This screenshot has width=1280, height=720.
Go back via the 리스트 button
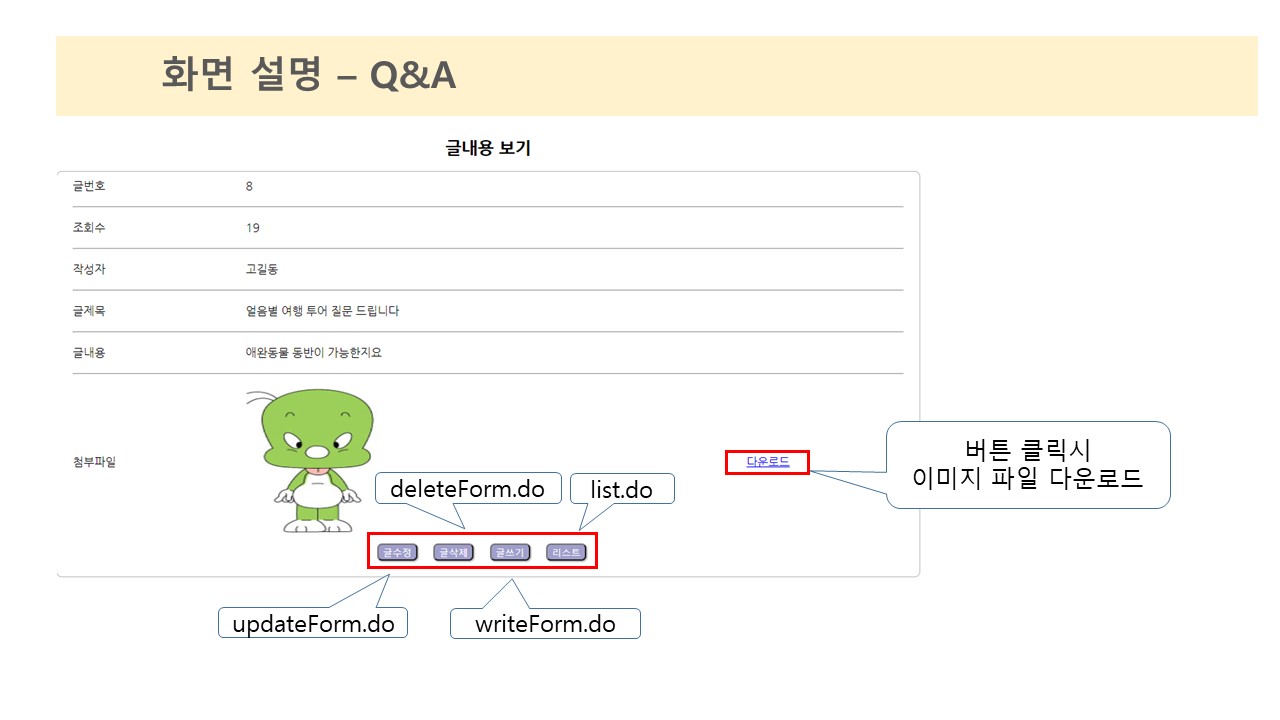click(565, 552)
